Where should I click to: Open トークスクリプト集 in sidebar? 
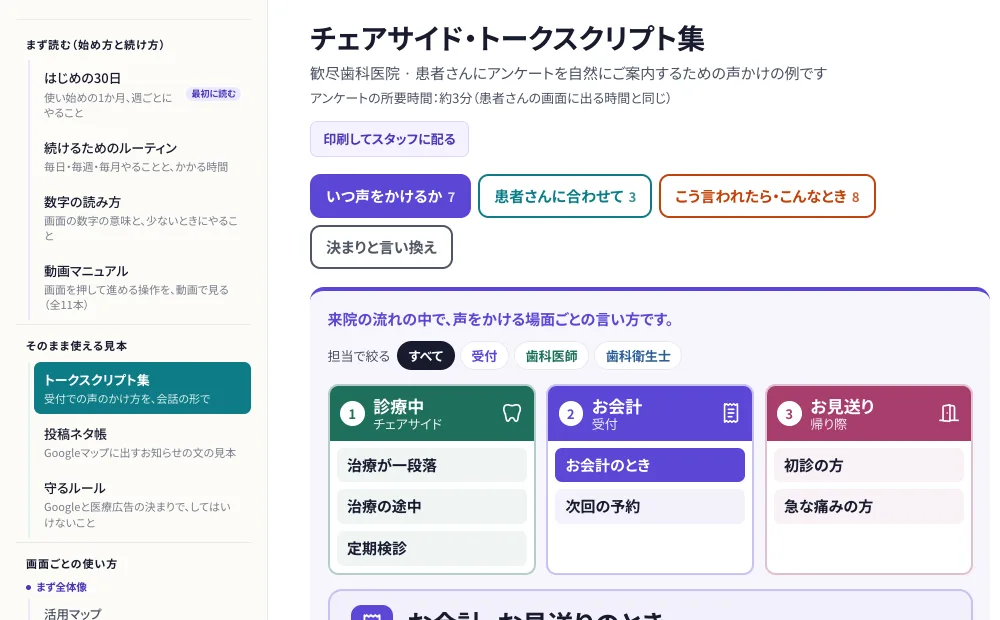point(142,388)
